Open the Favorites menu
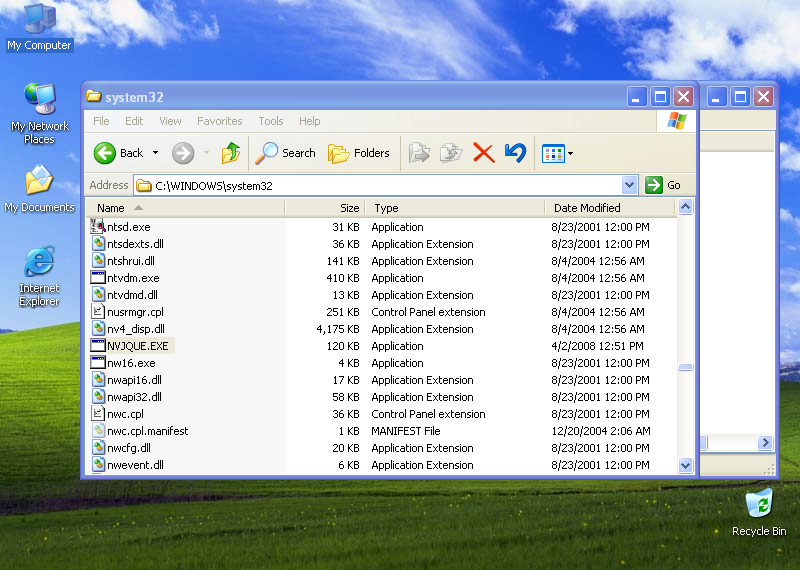 point(219,121)
